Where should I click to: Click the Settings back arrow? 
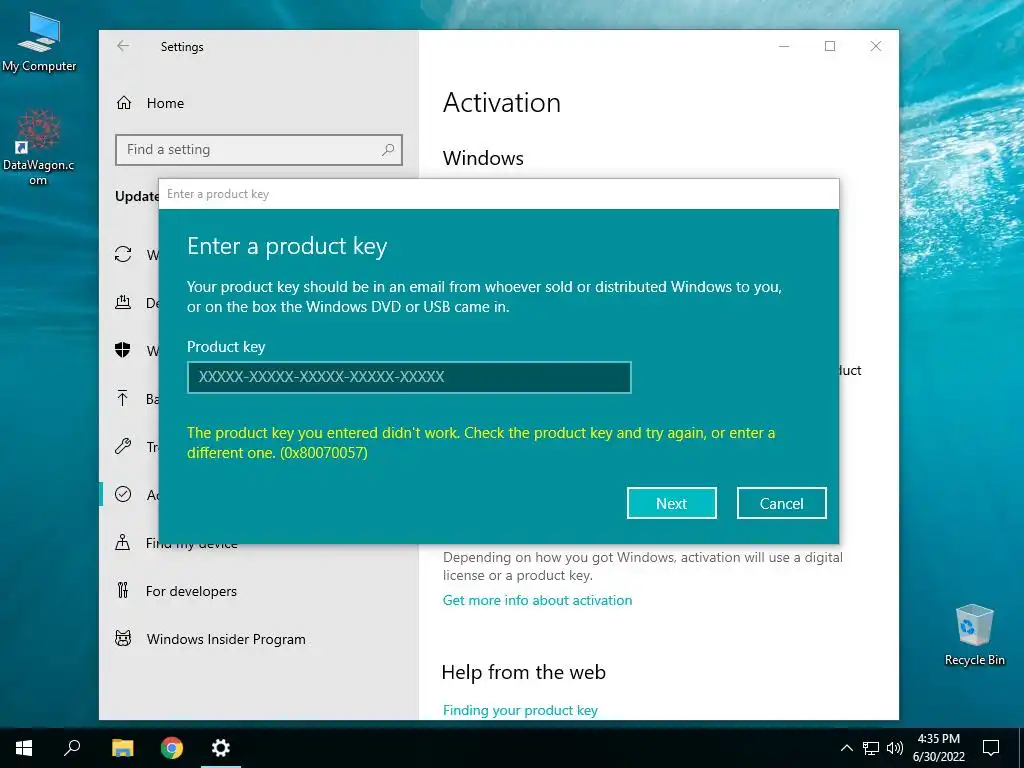tap(123, 46)
